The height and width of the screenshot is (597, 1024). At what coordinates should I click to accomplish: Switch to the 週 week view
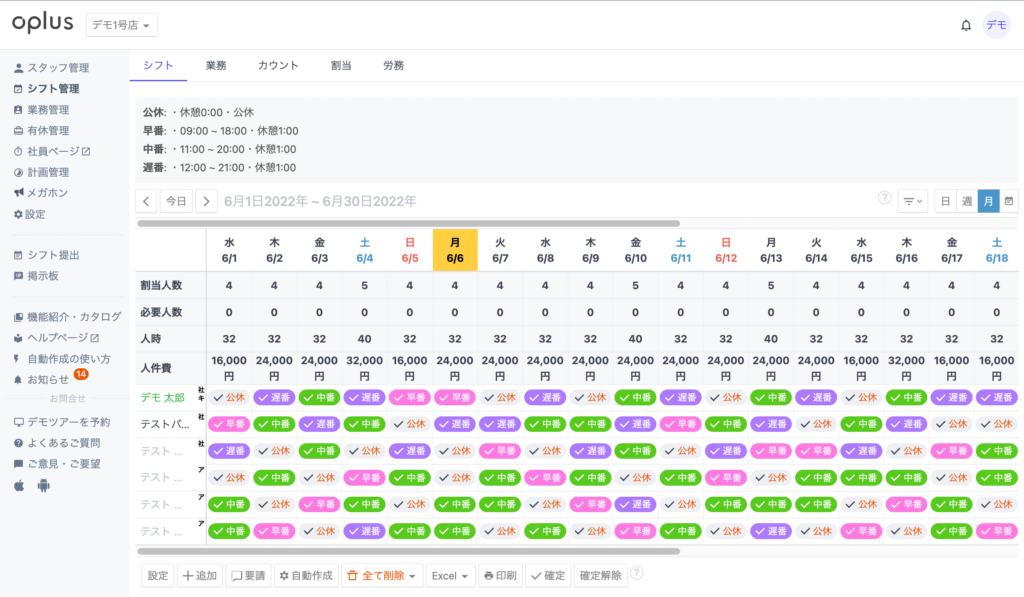point(966,201)
